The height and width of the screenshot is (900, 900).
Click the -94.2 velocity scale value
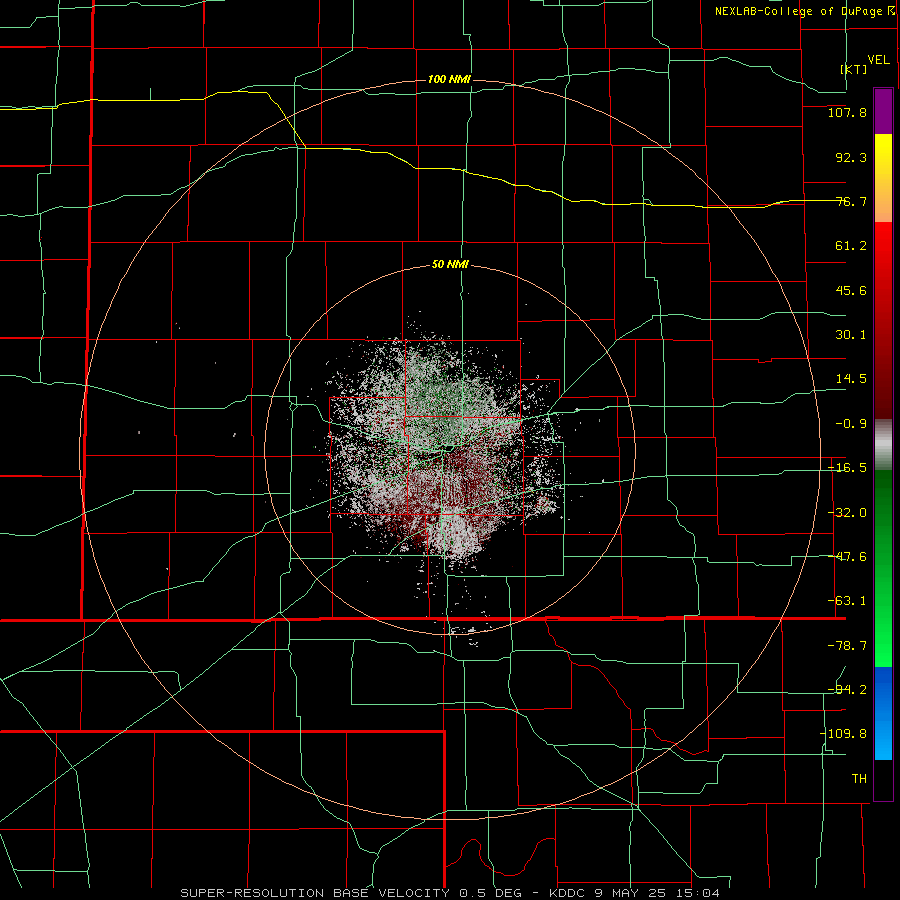coord(847,689)
